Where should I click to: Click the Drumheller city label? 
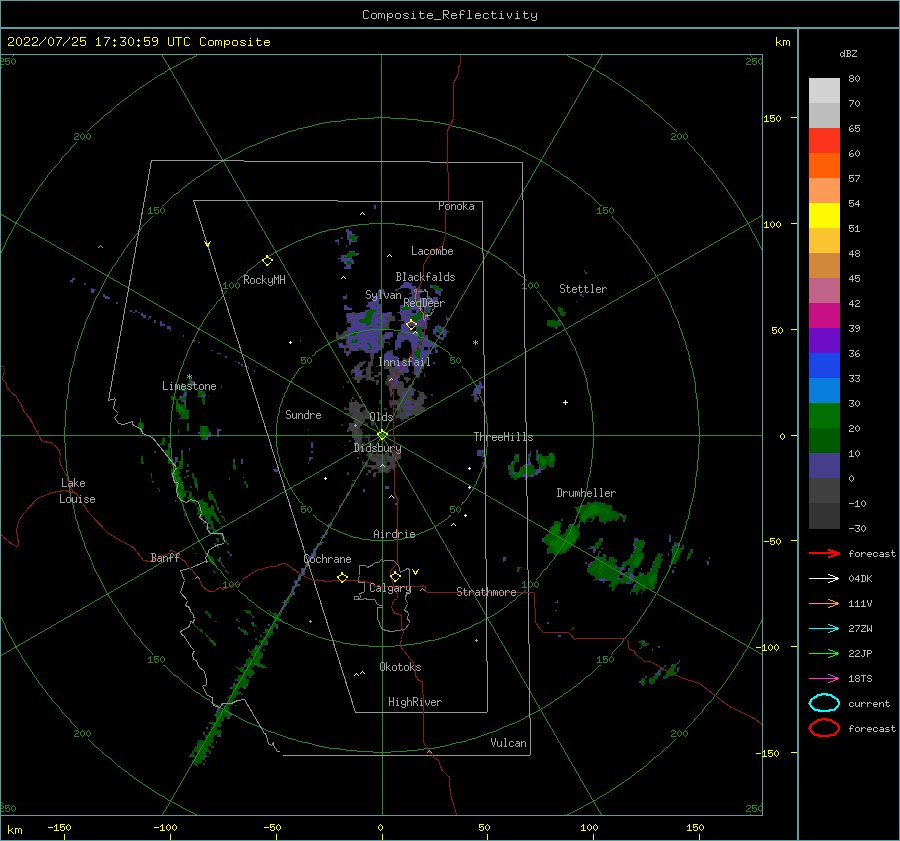586,493
